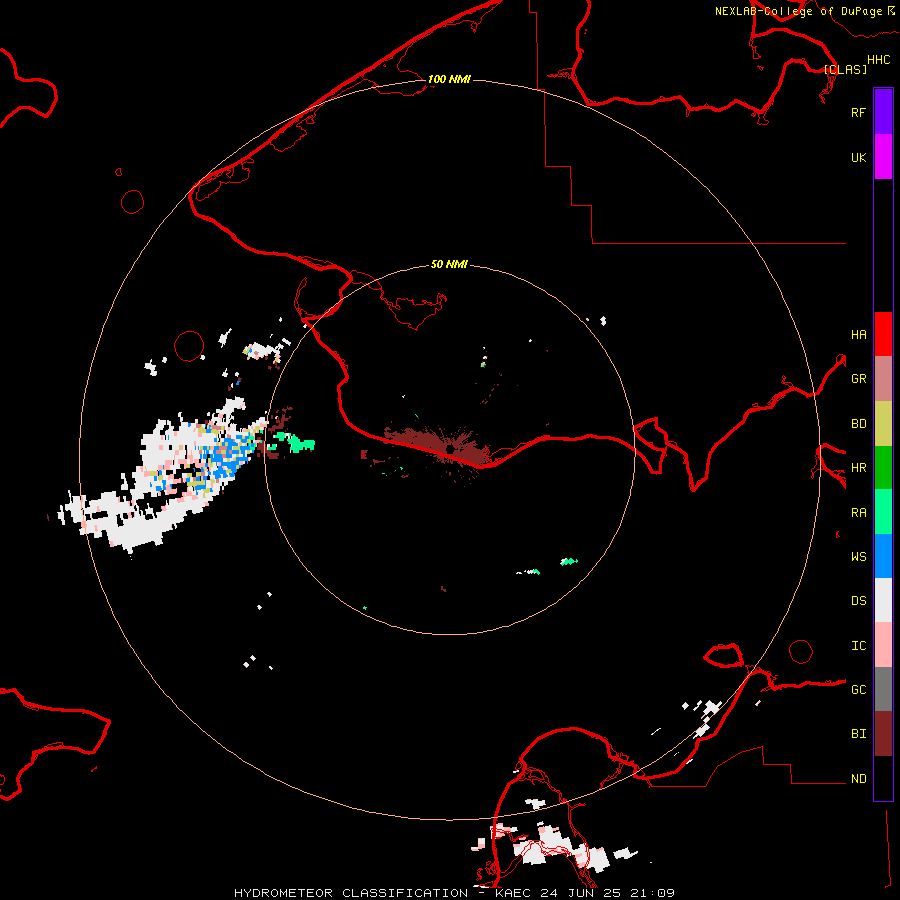Click the Hydrometeor Classification title text
Screen dimensions: 900x900
click(351, 893)
